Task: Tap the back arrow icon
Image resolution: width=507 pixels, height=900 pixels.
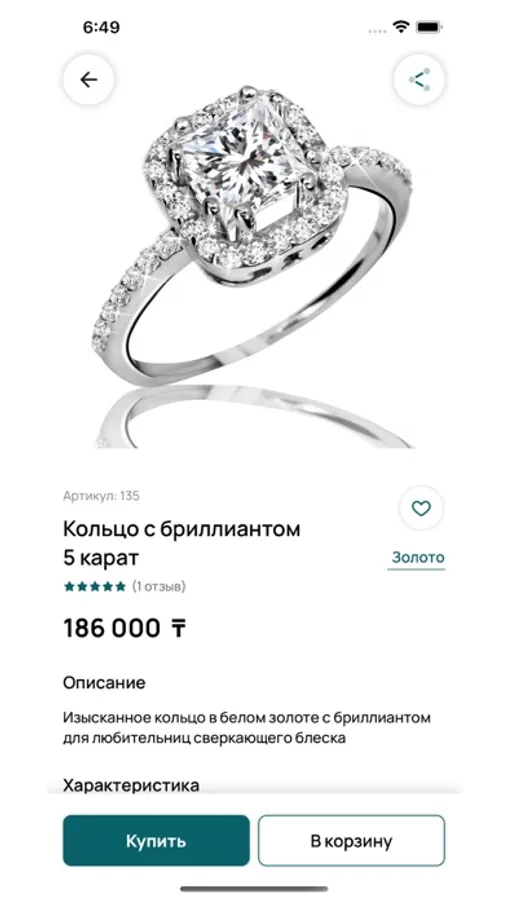Action: click(x=88, y=79)
